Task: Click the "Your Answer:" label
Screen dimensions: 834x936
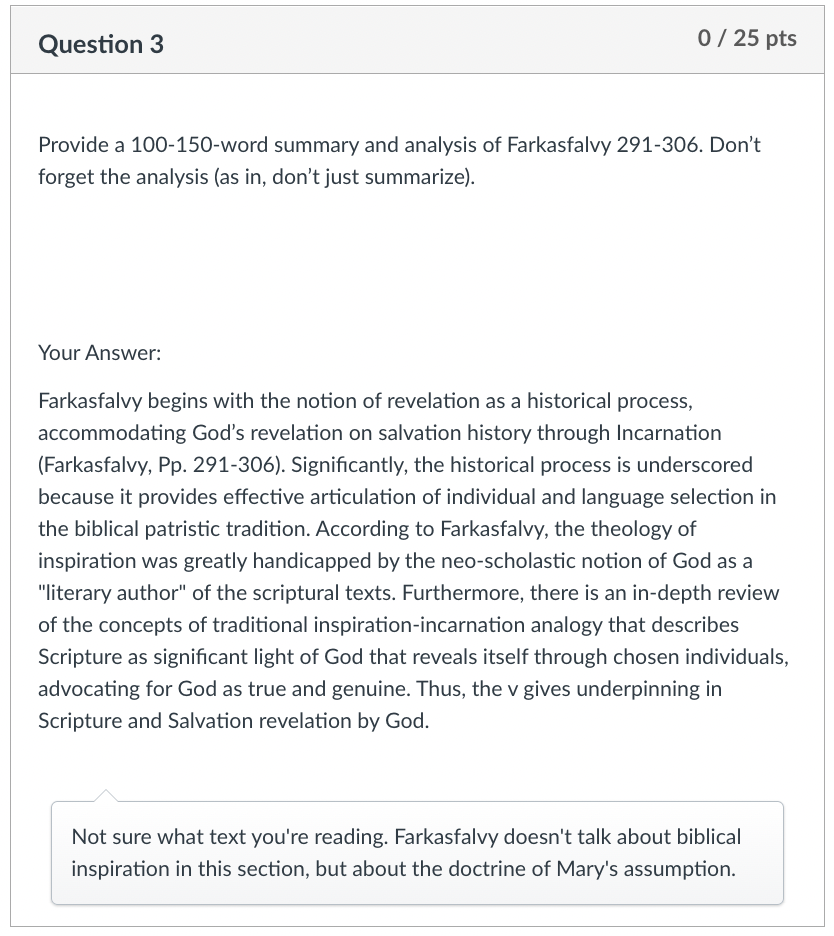Action: [100, 353]
